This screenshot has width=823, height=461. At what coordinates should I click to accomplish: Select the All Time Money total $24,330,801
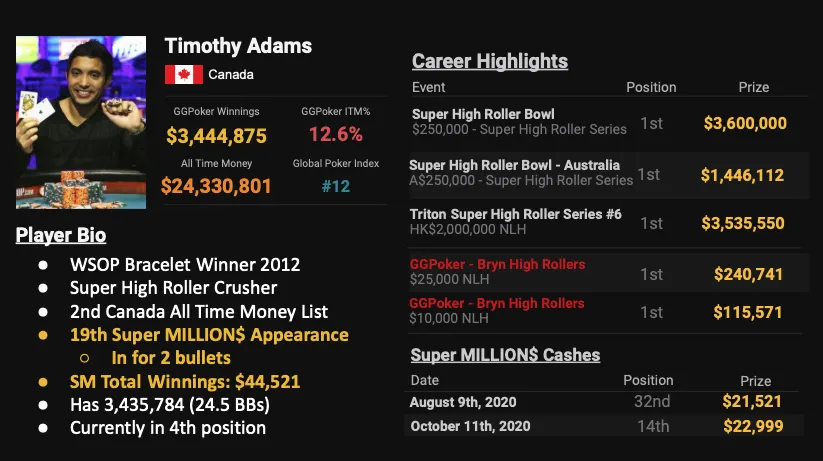[216, 186]
